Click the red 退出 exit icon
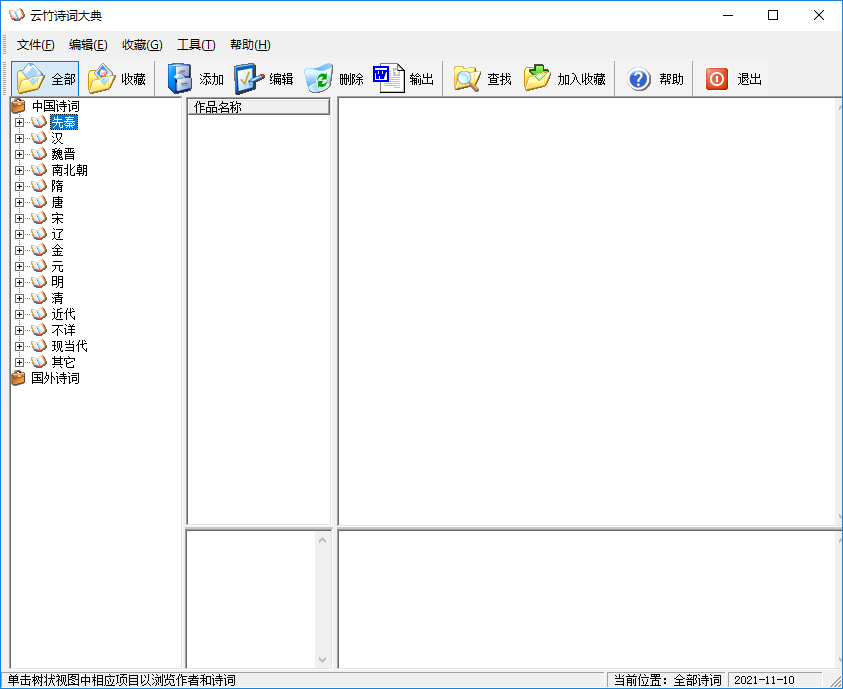The image size is (843, 689). (x=717, y=79)
